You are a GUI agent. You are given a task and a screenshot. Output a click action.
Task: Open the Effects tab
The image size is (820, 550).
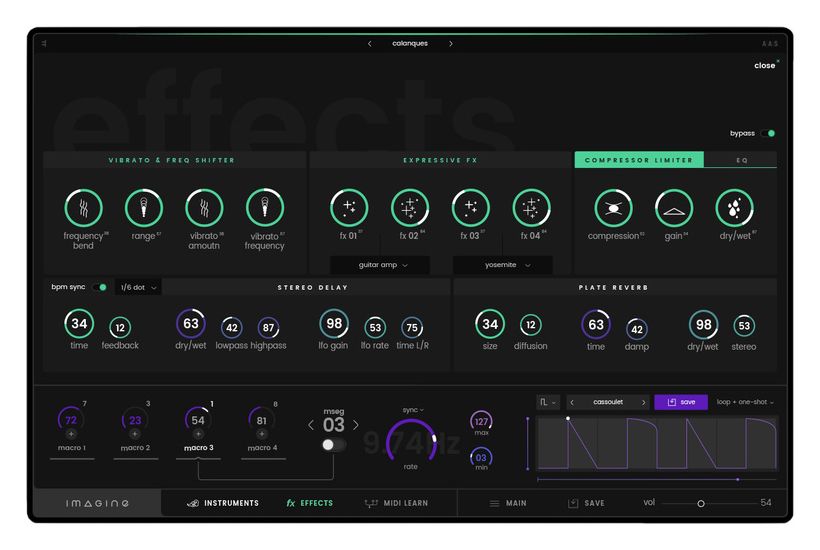(x=310, y=503)
